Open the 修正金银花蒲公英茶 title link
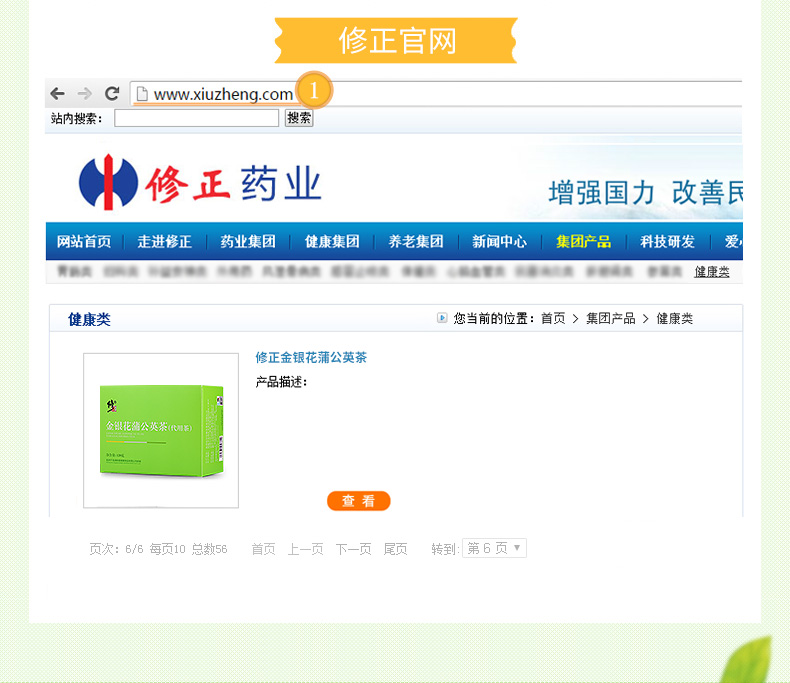Viewport: 790px width, 683px height. pos(311,358)
